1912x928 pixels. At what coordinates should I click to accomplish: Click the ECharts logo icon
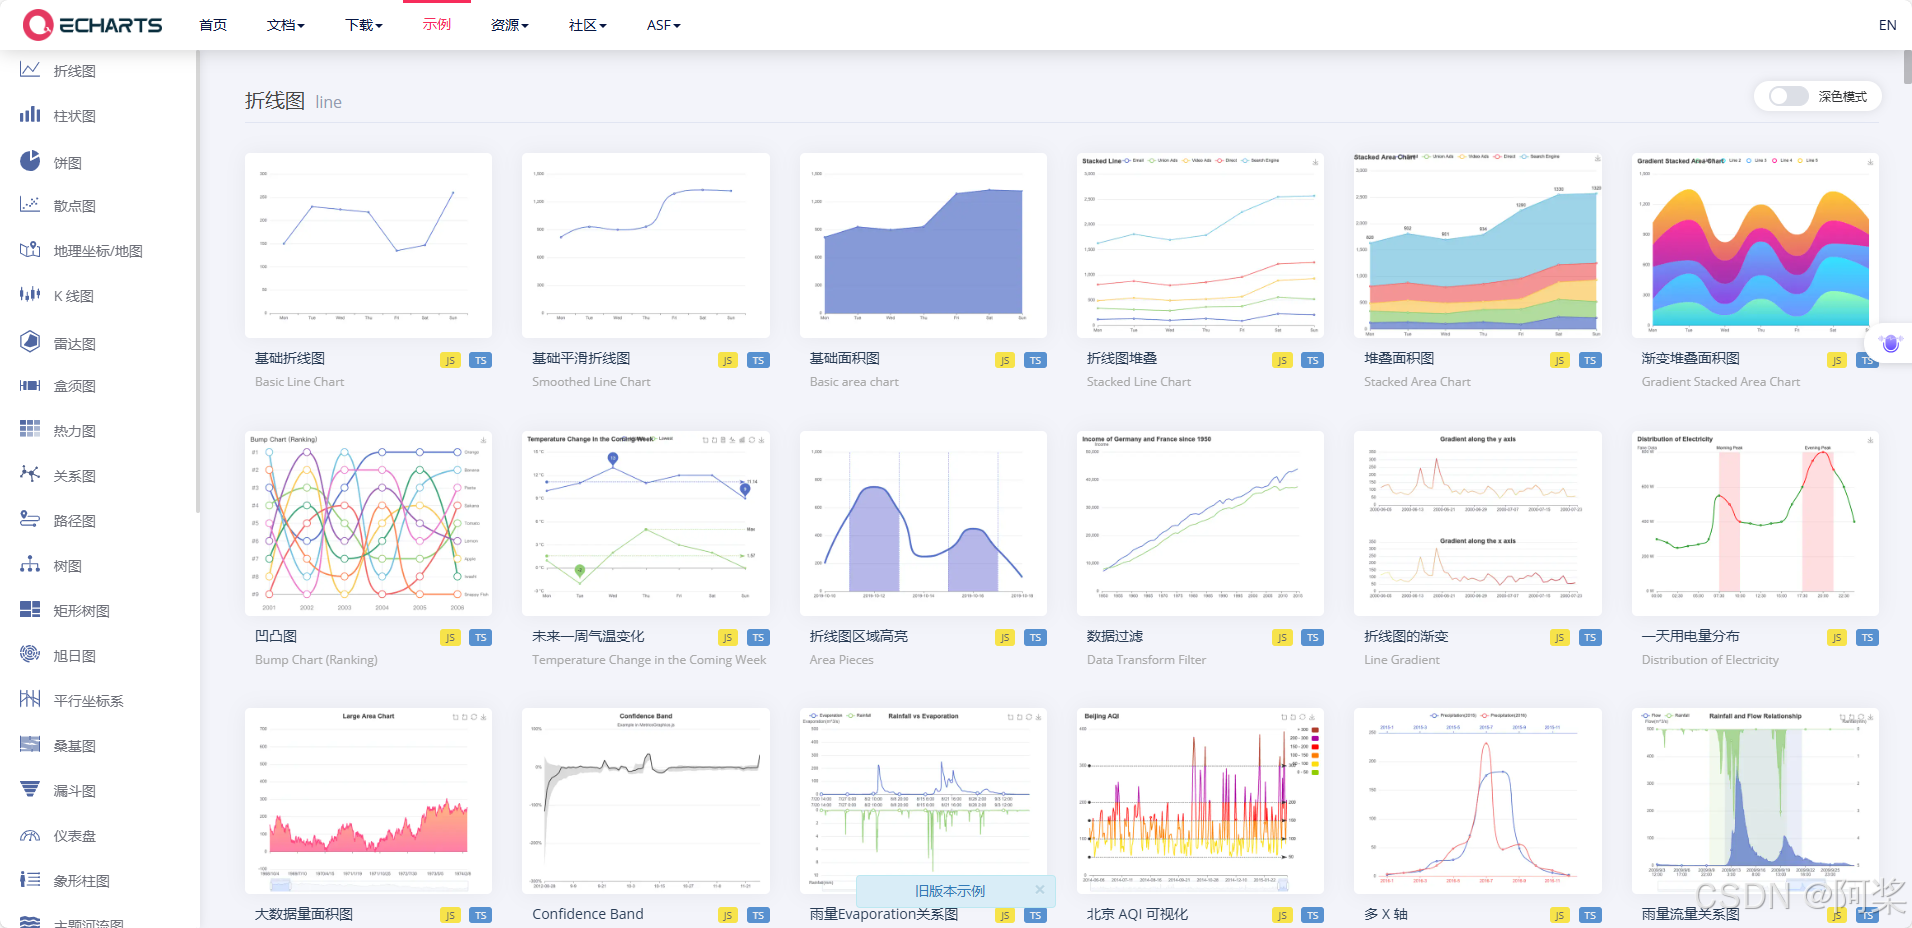pyautogui.click(x=38, y=24)
